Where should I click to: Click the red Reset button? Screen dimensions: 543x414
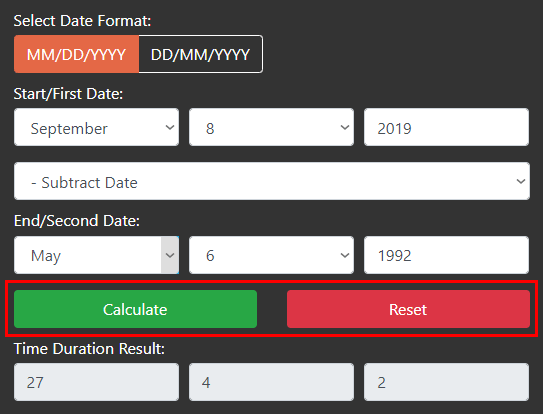pos(408,309)
